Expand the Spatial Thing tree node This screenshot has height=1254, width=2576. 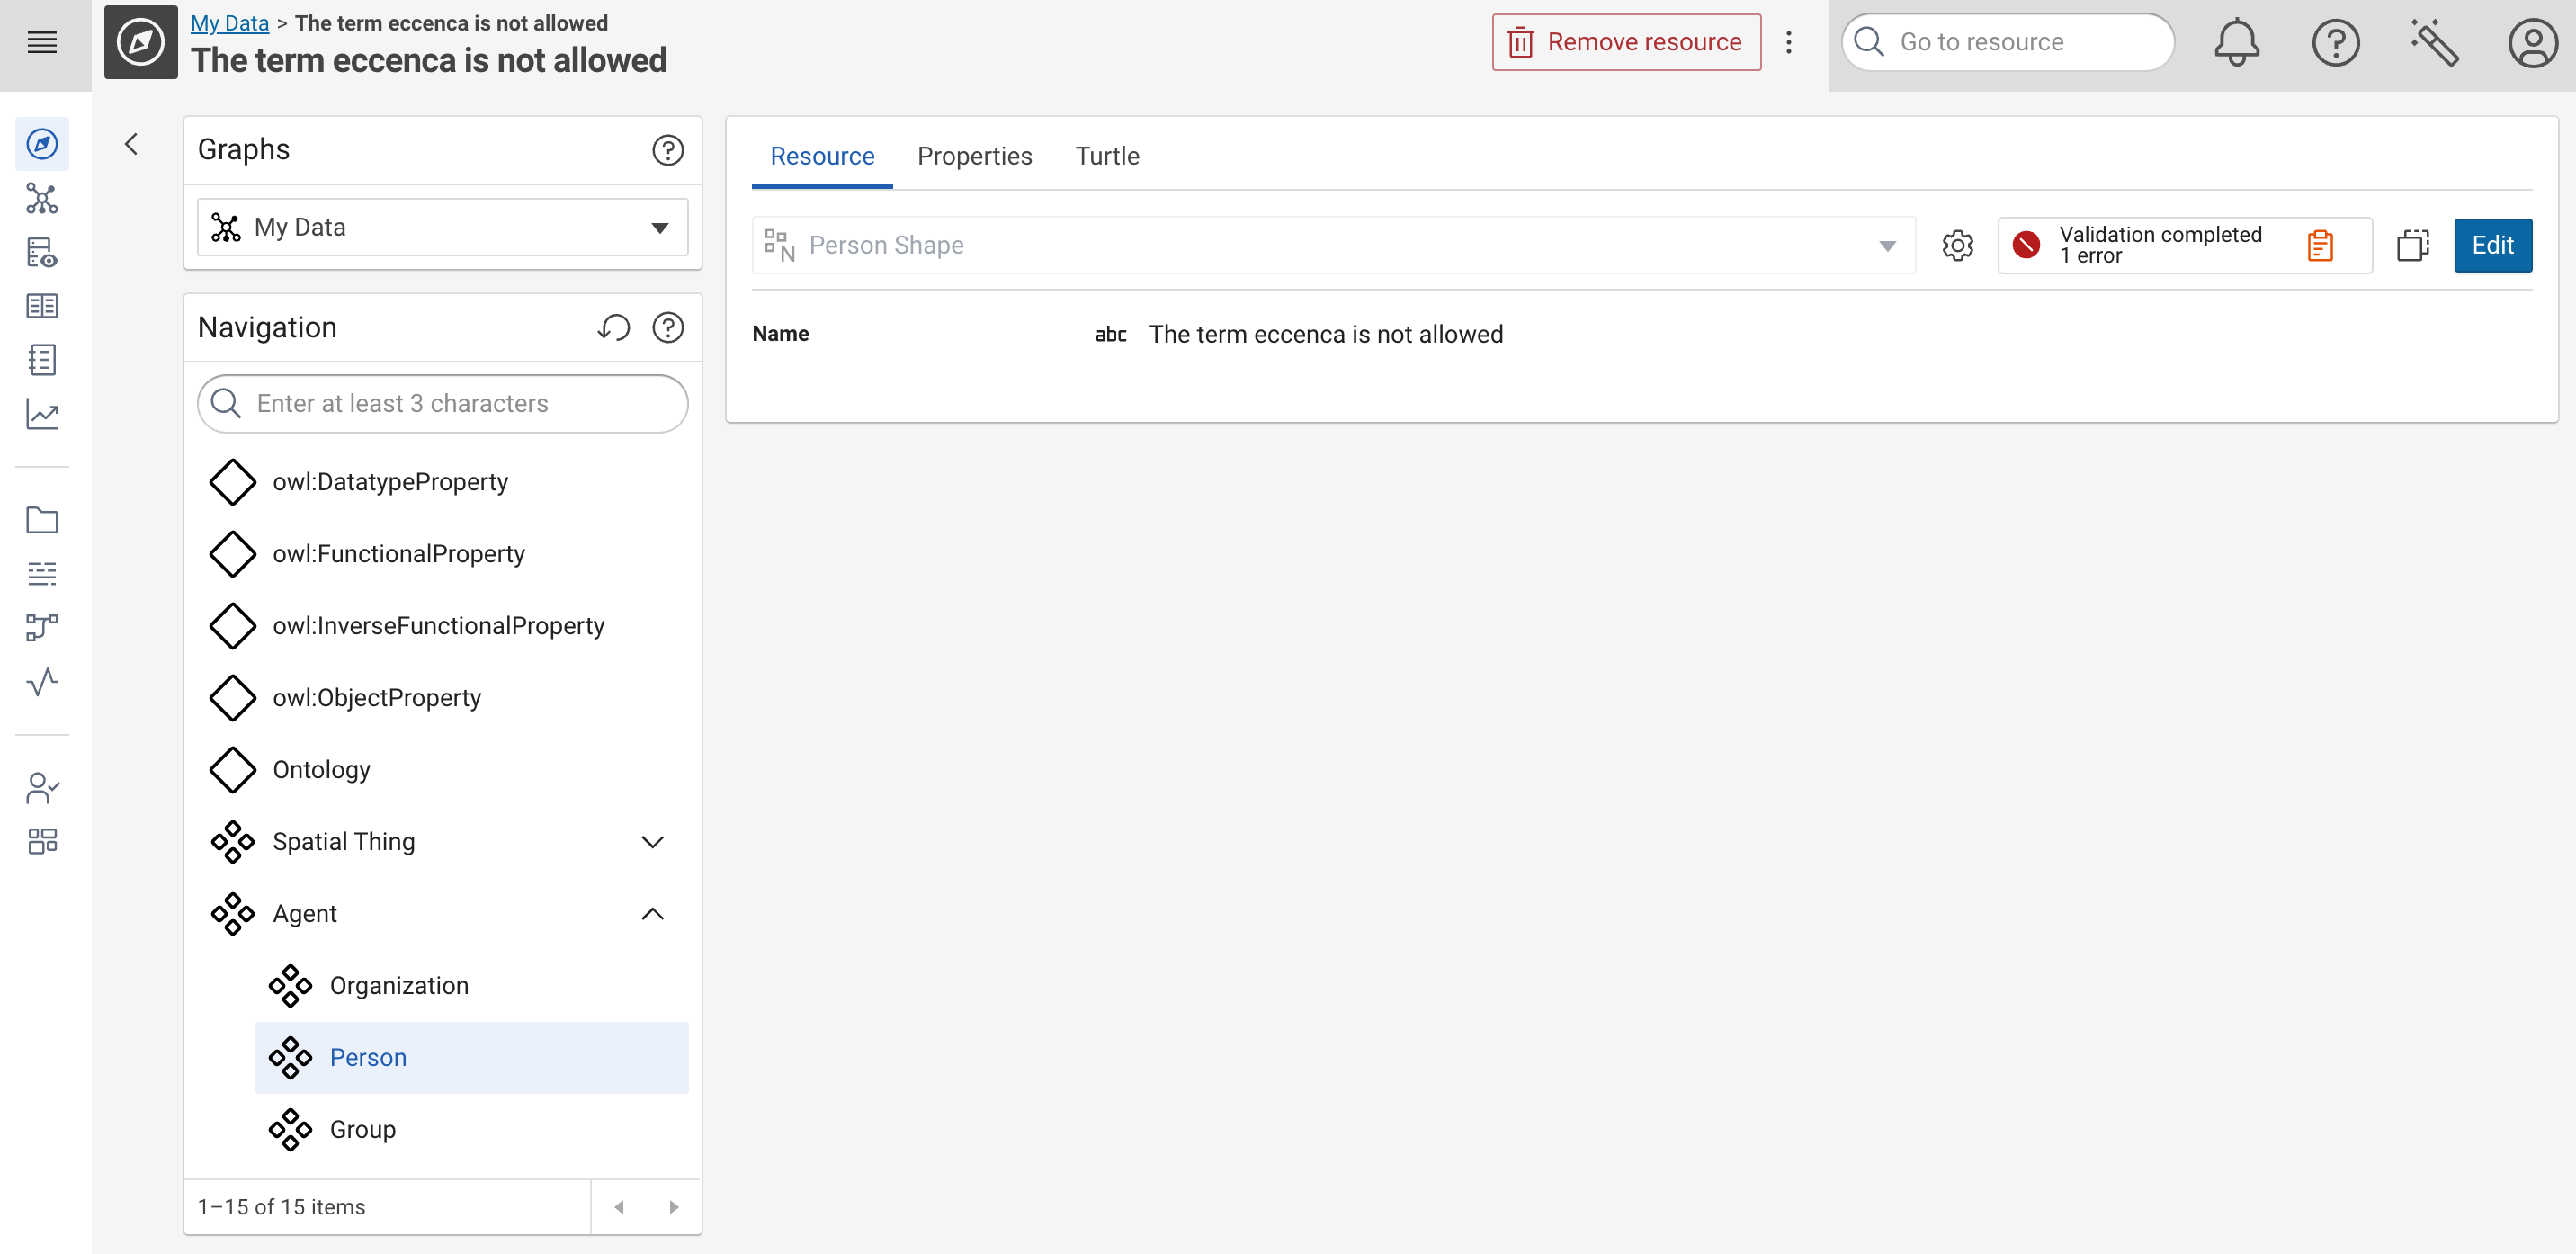(652, 841)
